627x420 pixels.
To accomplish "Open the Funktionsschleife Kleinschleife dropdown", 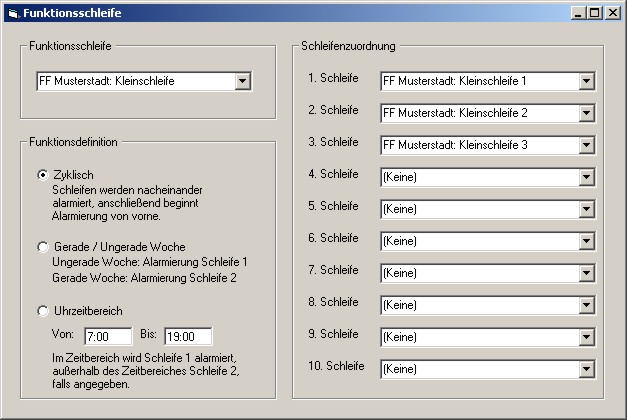I will (242, 81).
